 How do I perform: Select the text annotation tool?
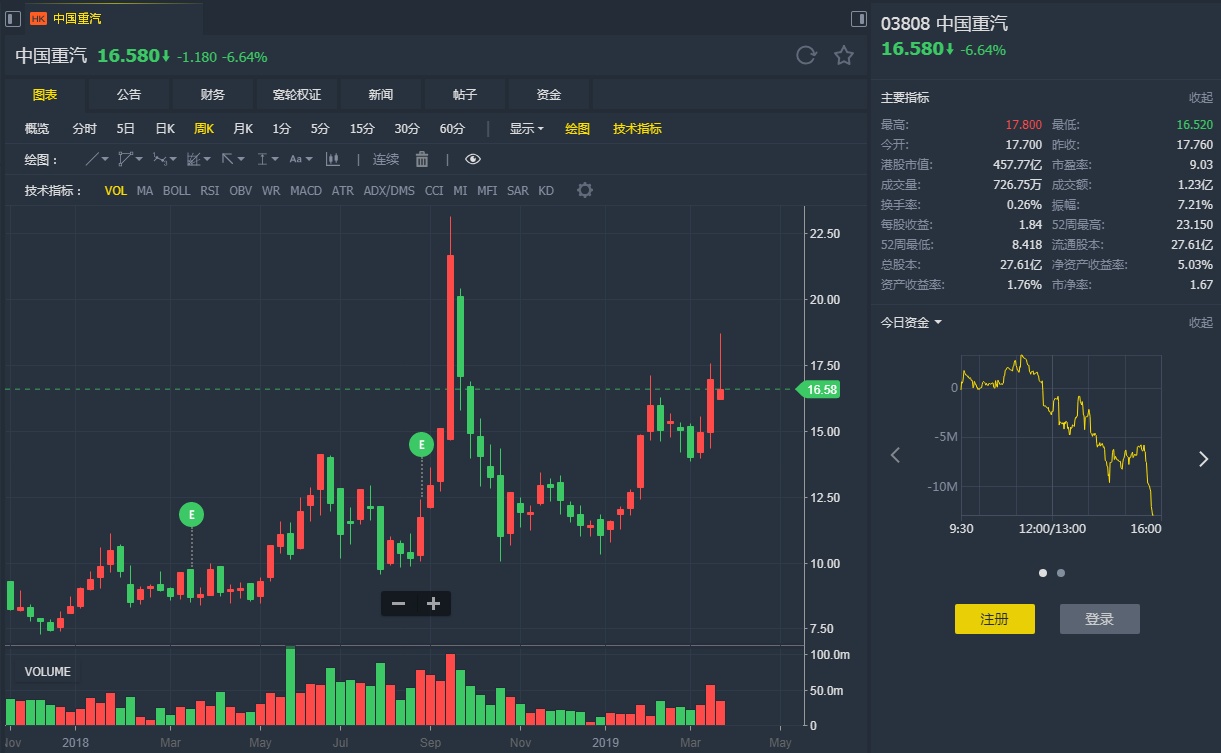click(x=296, y=159)
